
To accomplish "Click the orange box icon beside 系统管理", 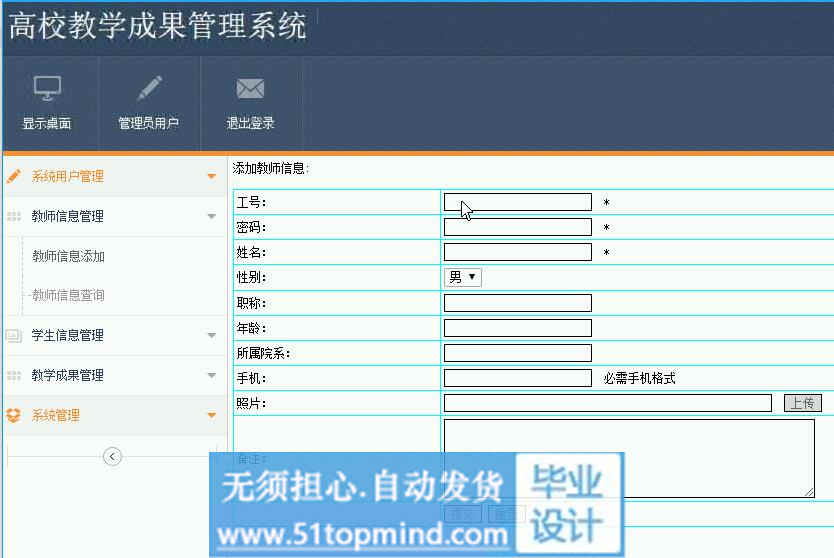I will click(14, 416).
